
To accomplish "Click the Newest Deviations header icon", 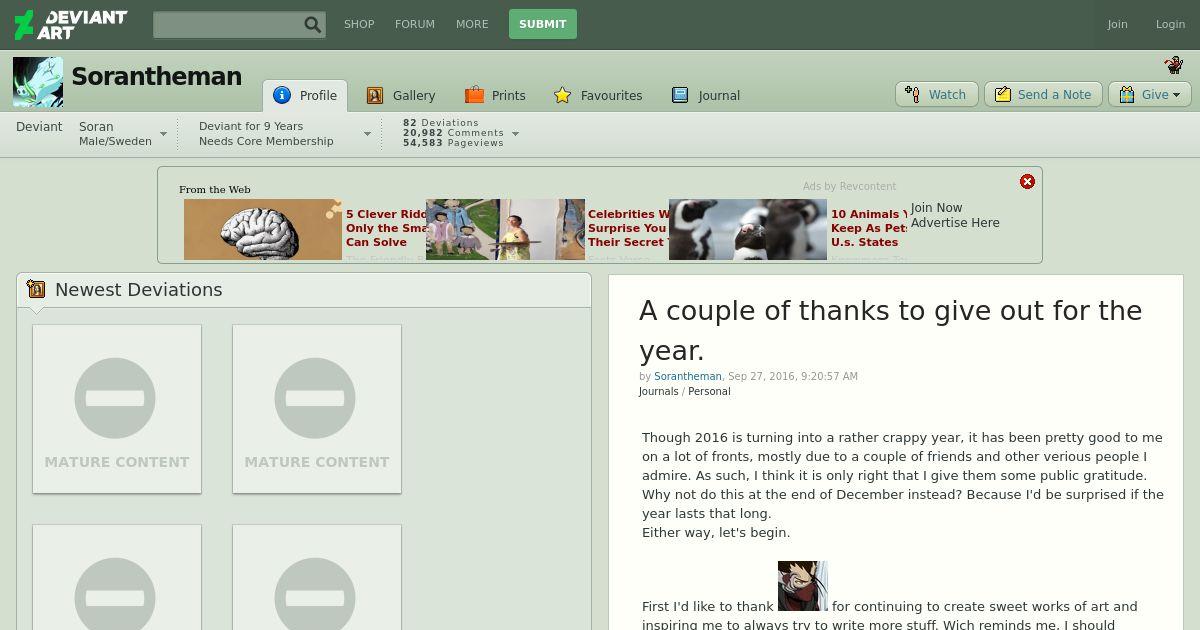I will click(x=37, y=289).
